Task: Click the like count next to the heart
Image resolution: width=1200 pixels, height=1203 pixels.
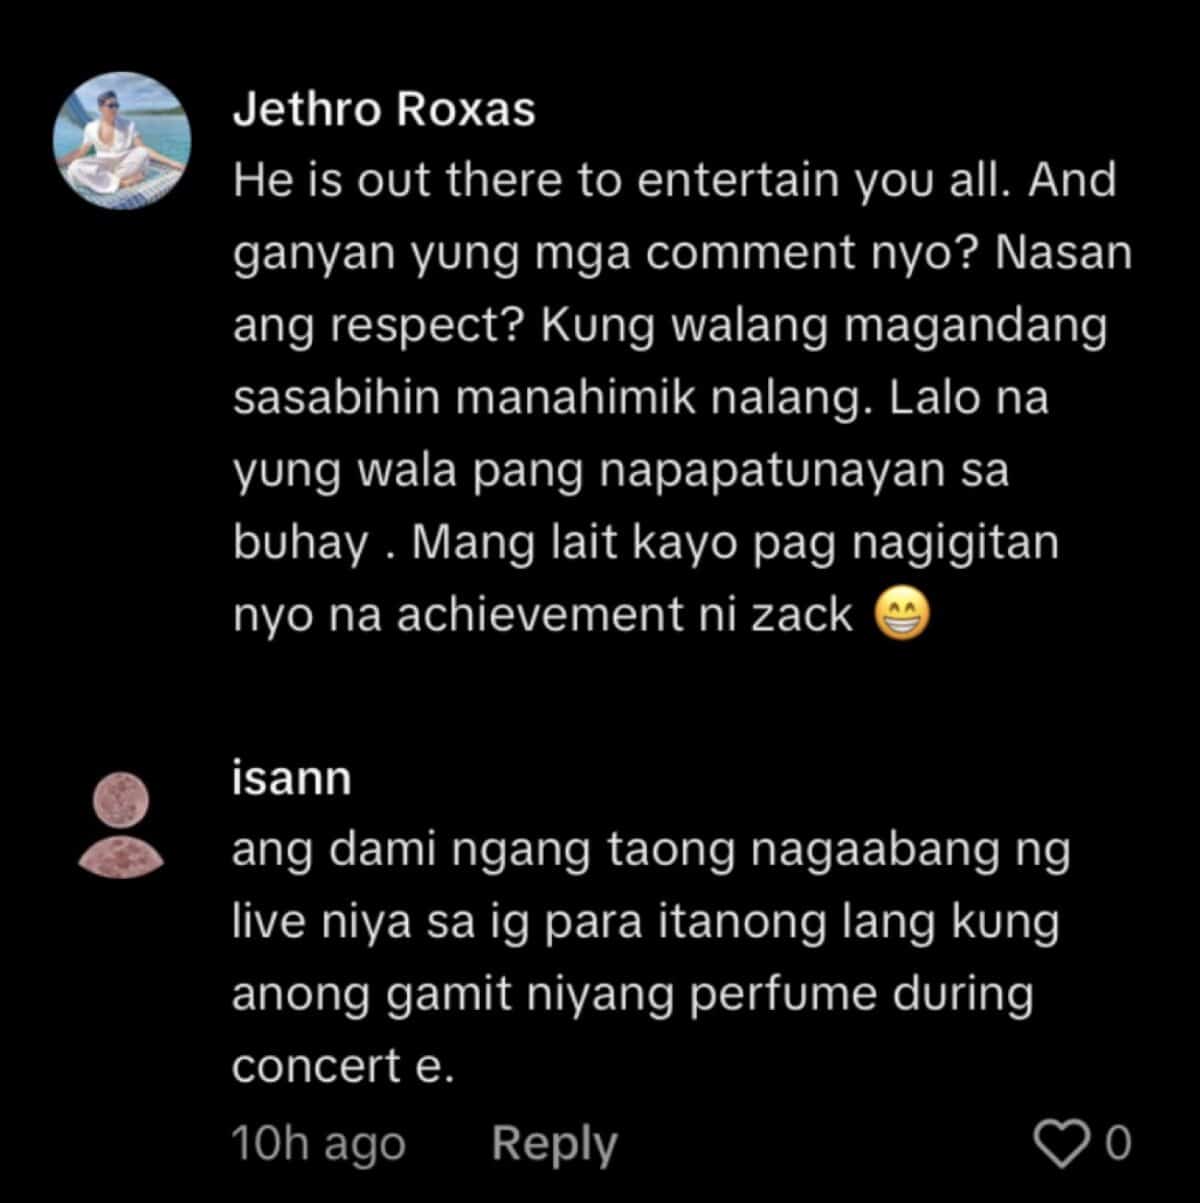Action: (1118, 1143)
